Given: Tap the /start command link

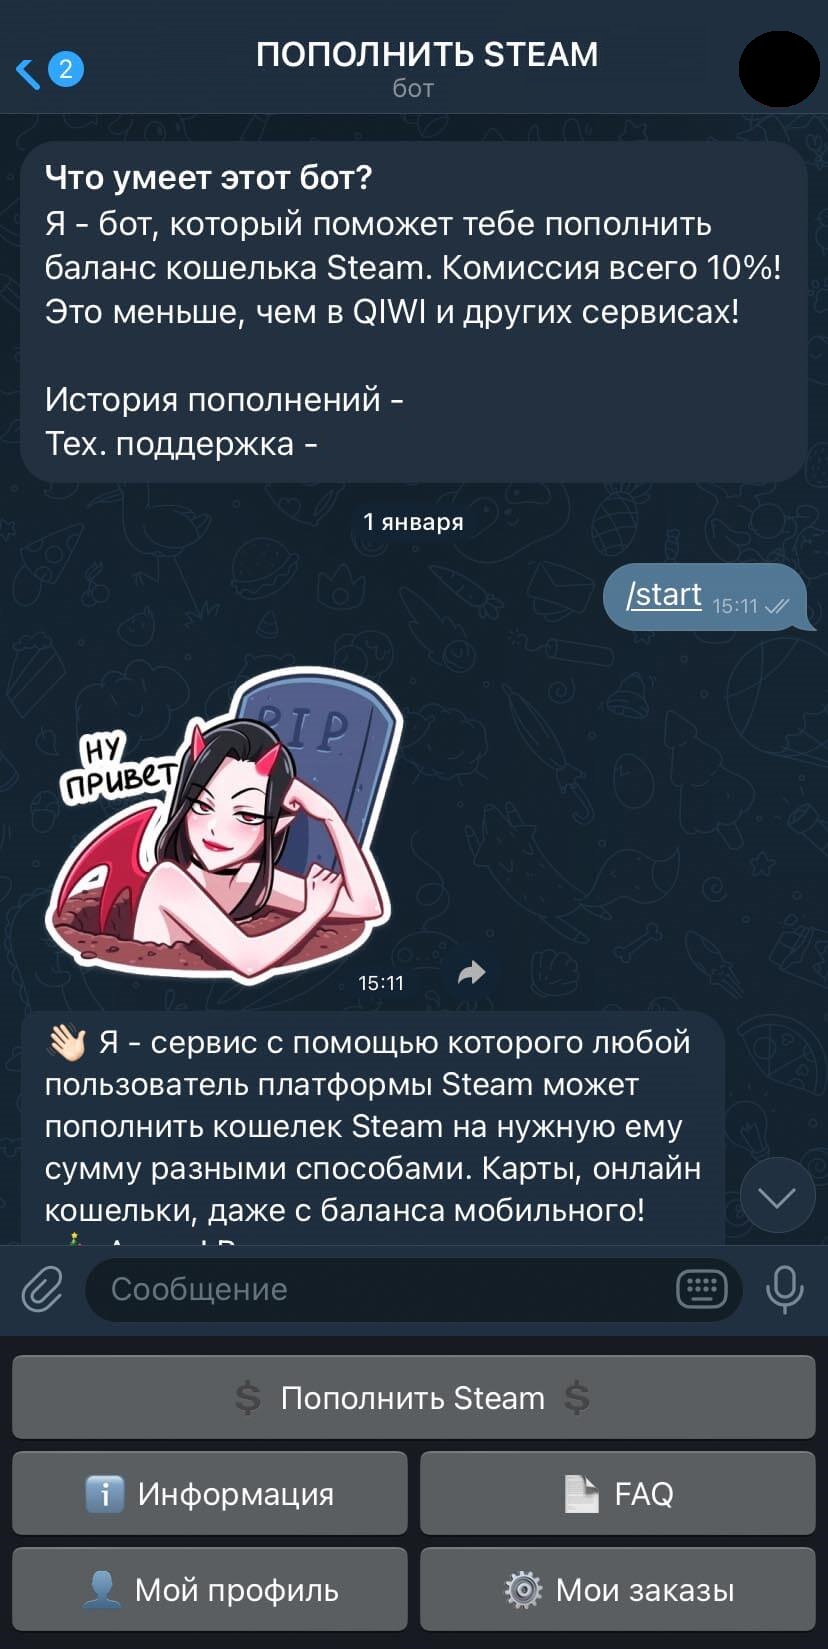Looking at the screenshot, I should pyautogui.click(x=664, y=595).
